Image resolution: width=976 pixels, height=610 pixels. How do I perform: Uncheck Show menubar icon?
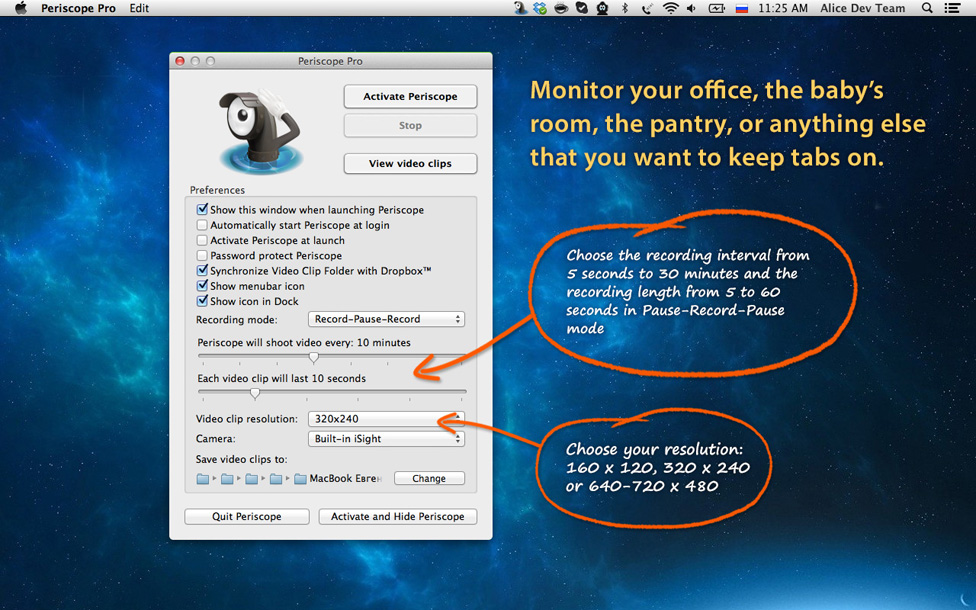202,286
